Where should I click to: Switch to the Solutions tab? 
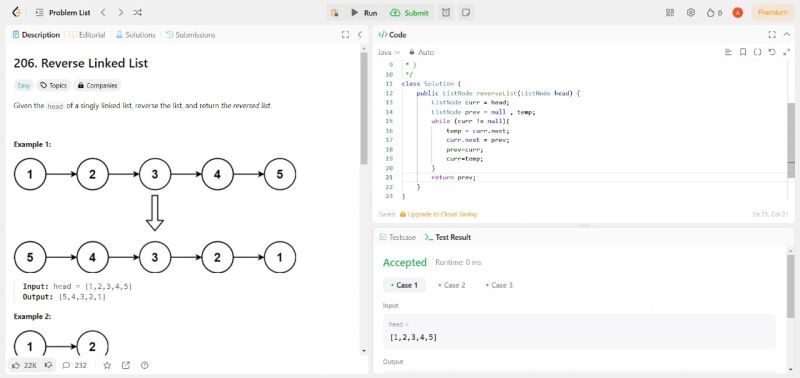click(135, 35)
